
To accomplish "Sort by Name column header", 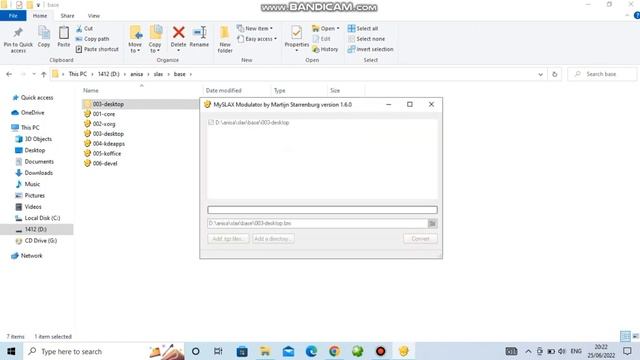I will [x=91, y=90].
